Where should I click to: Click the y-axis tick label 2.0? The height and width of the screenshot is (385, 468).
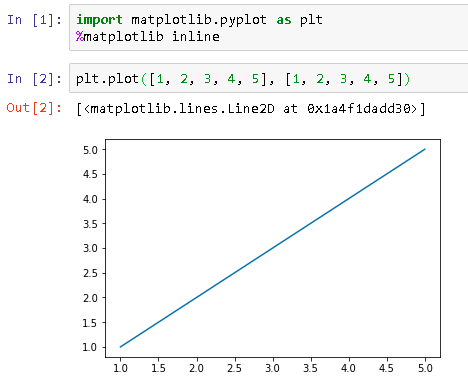(90, 298)
